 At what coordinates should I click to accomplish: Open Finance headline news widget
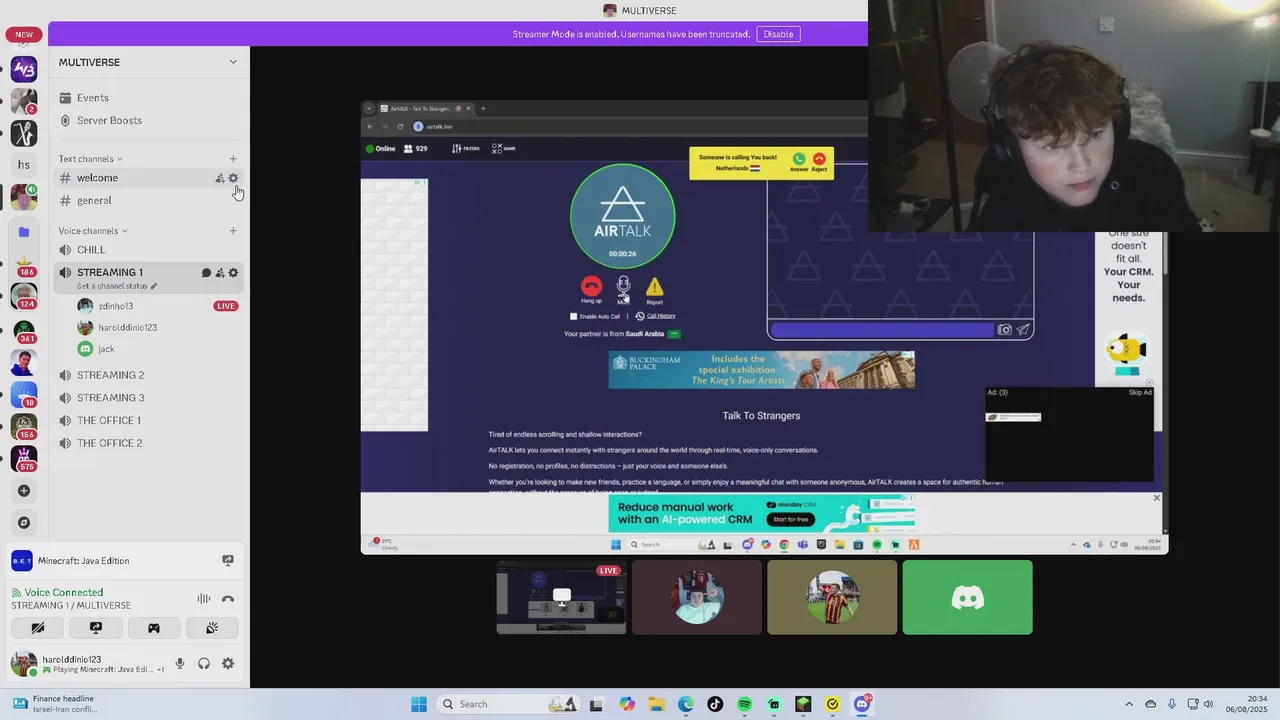[x=55, y=704]
